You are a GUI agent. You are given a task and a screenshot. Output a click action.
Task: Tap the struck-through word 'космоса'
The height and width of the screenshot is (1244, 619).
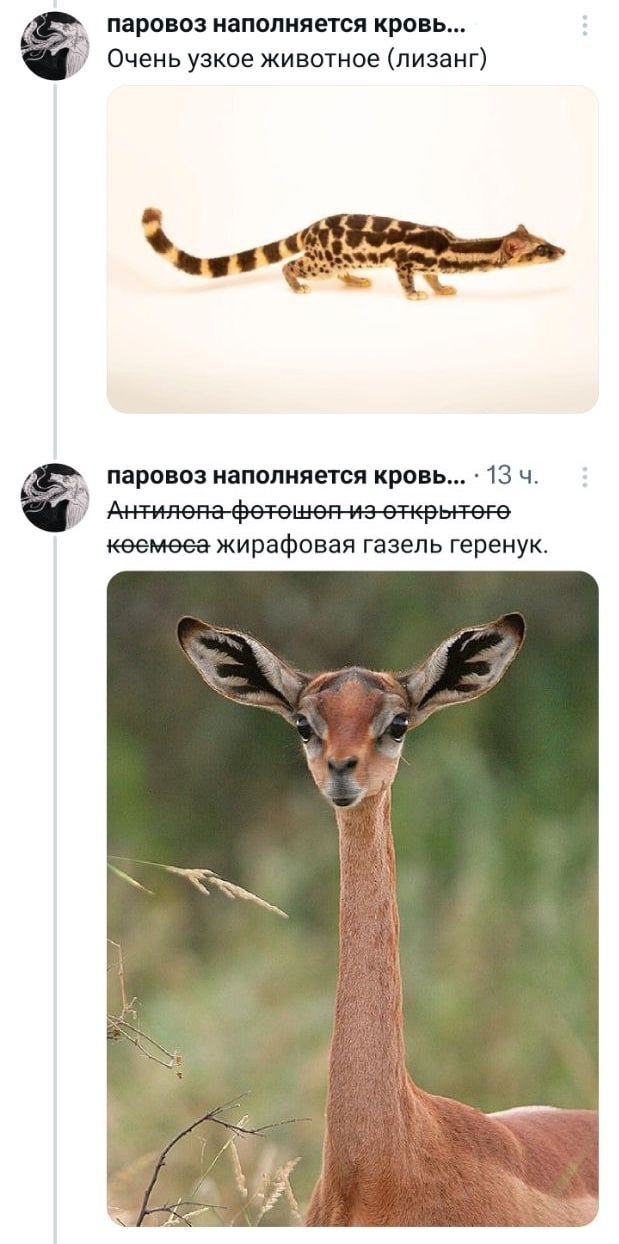158,545
